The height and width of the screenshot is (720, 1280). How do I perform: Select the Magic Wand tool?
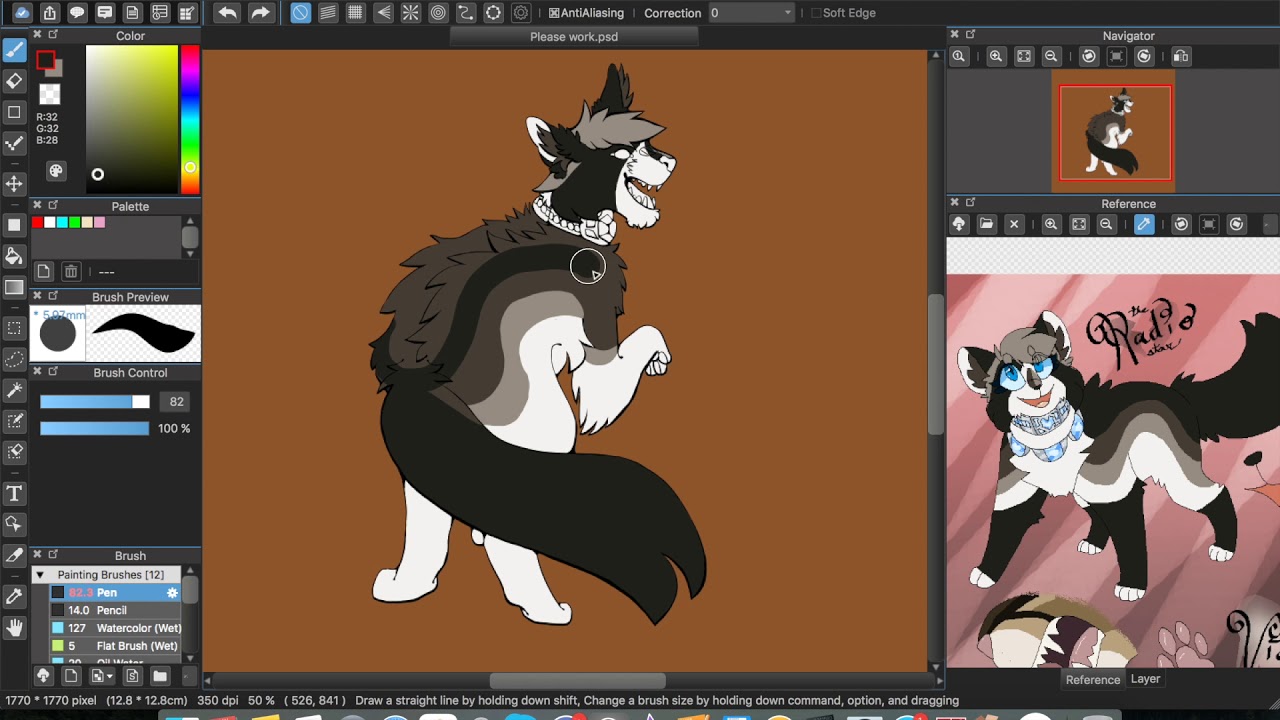14,389
